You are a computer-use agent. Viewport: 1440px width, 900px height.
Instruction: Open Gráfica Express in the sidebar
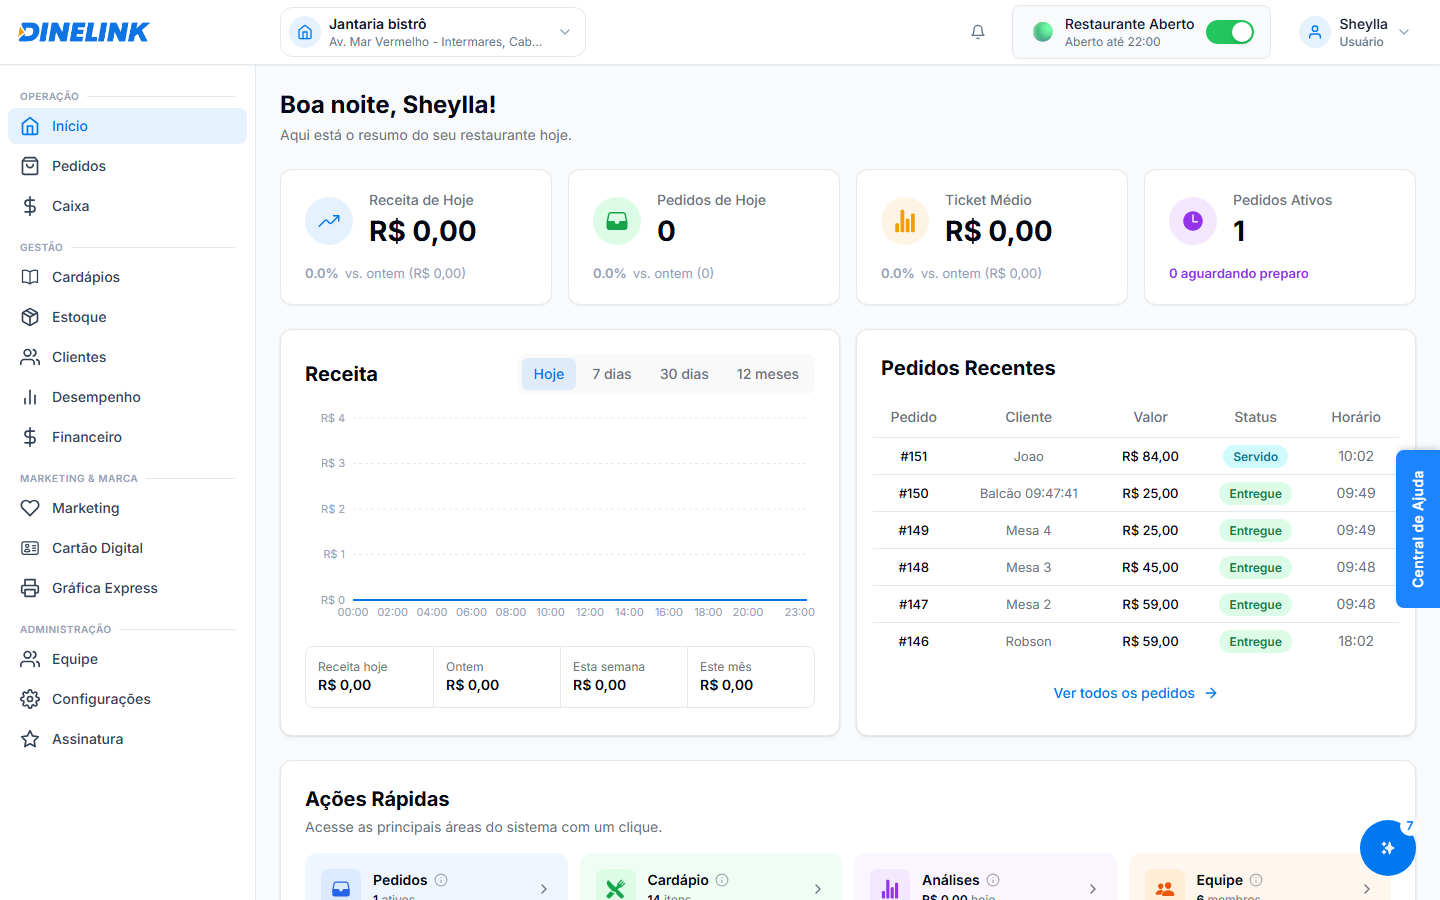click(x=127, y=588)
